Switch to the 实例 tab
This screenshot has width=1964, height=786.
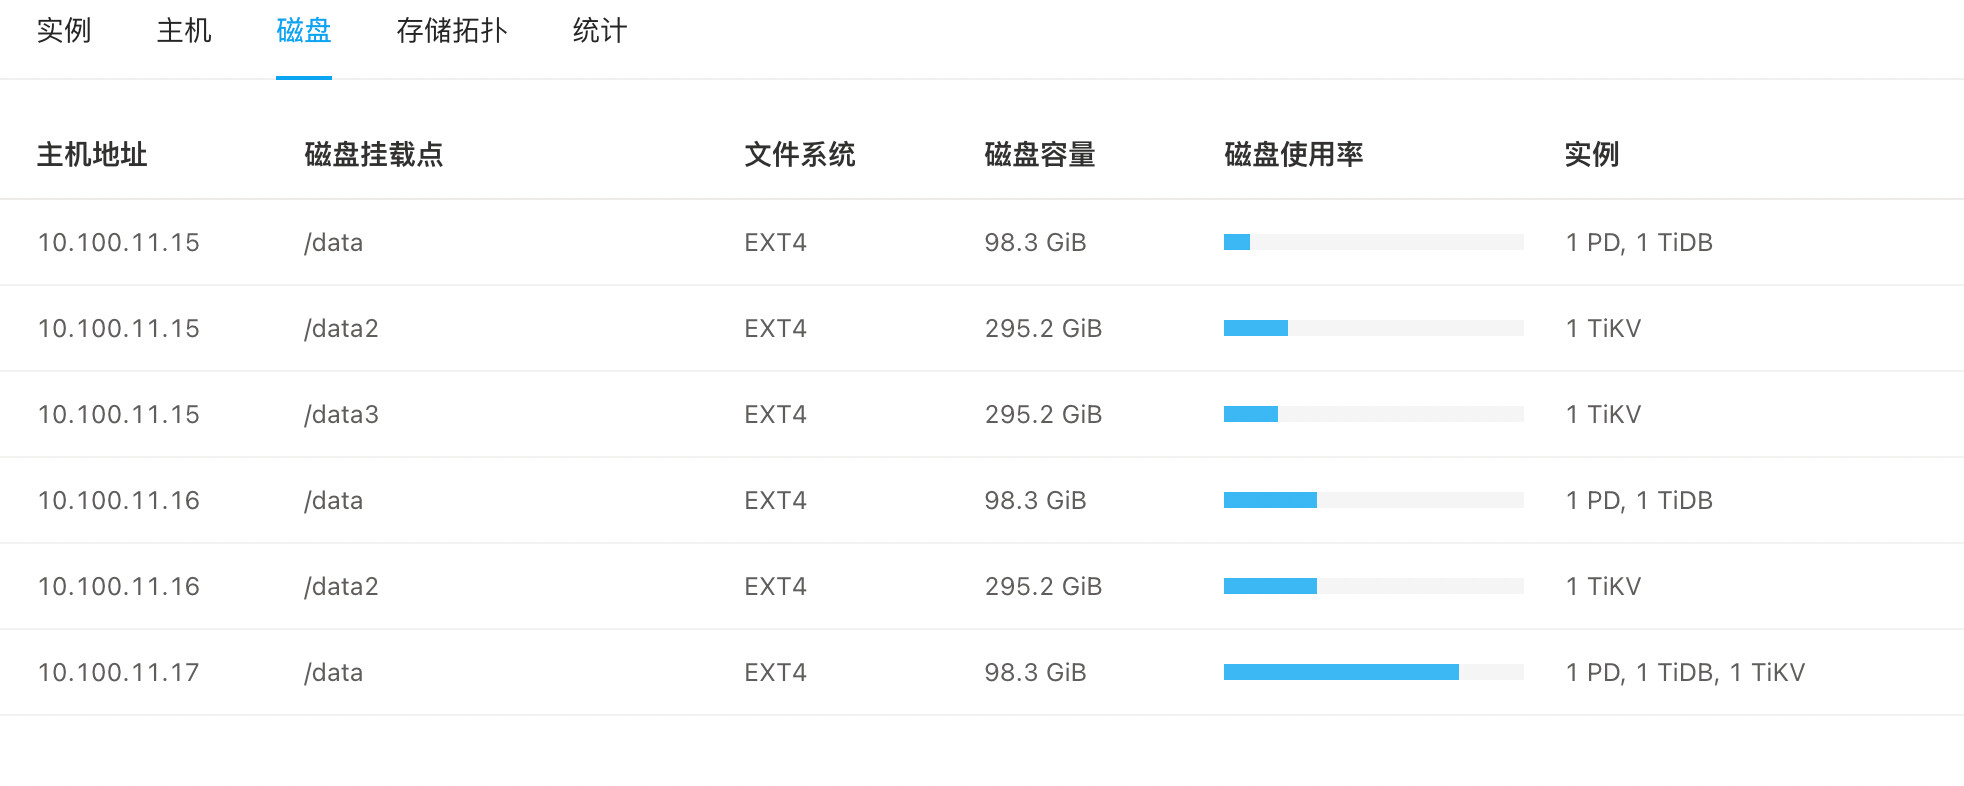64,31
